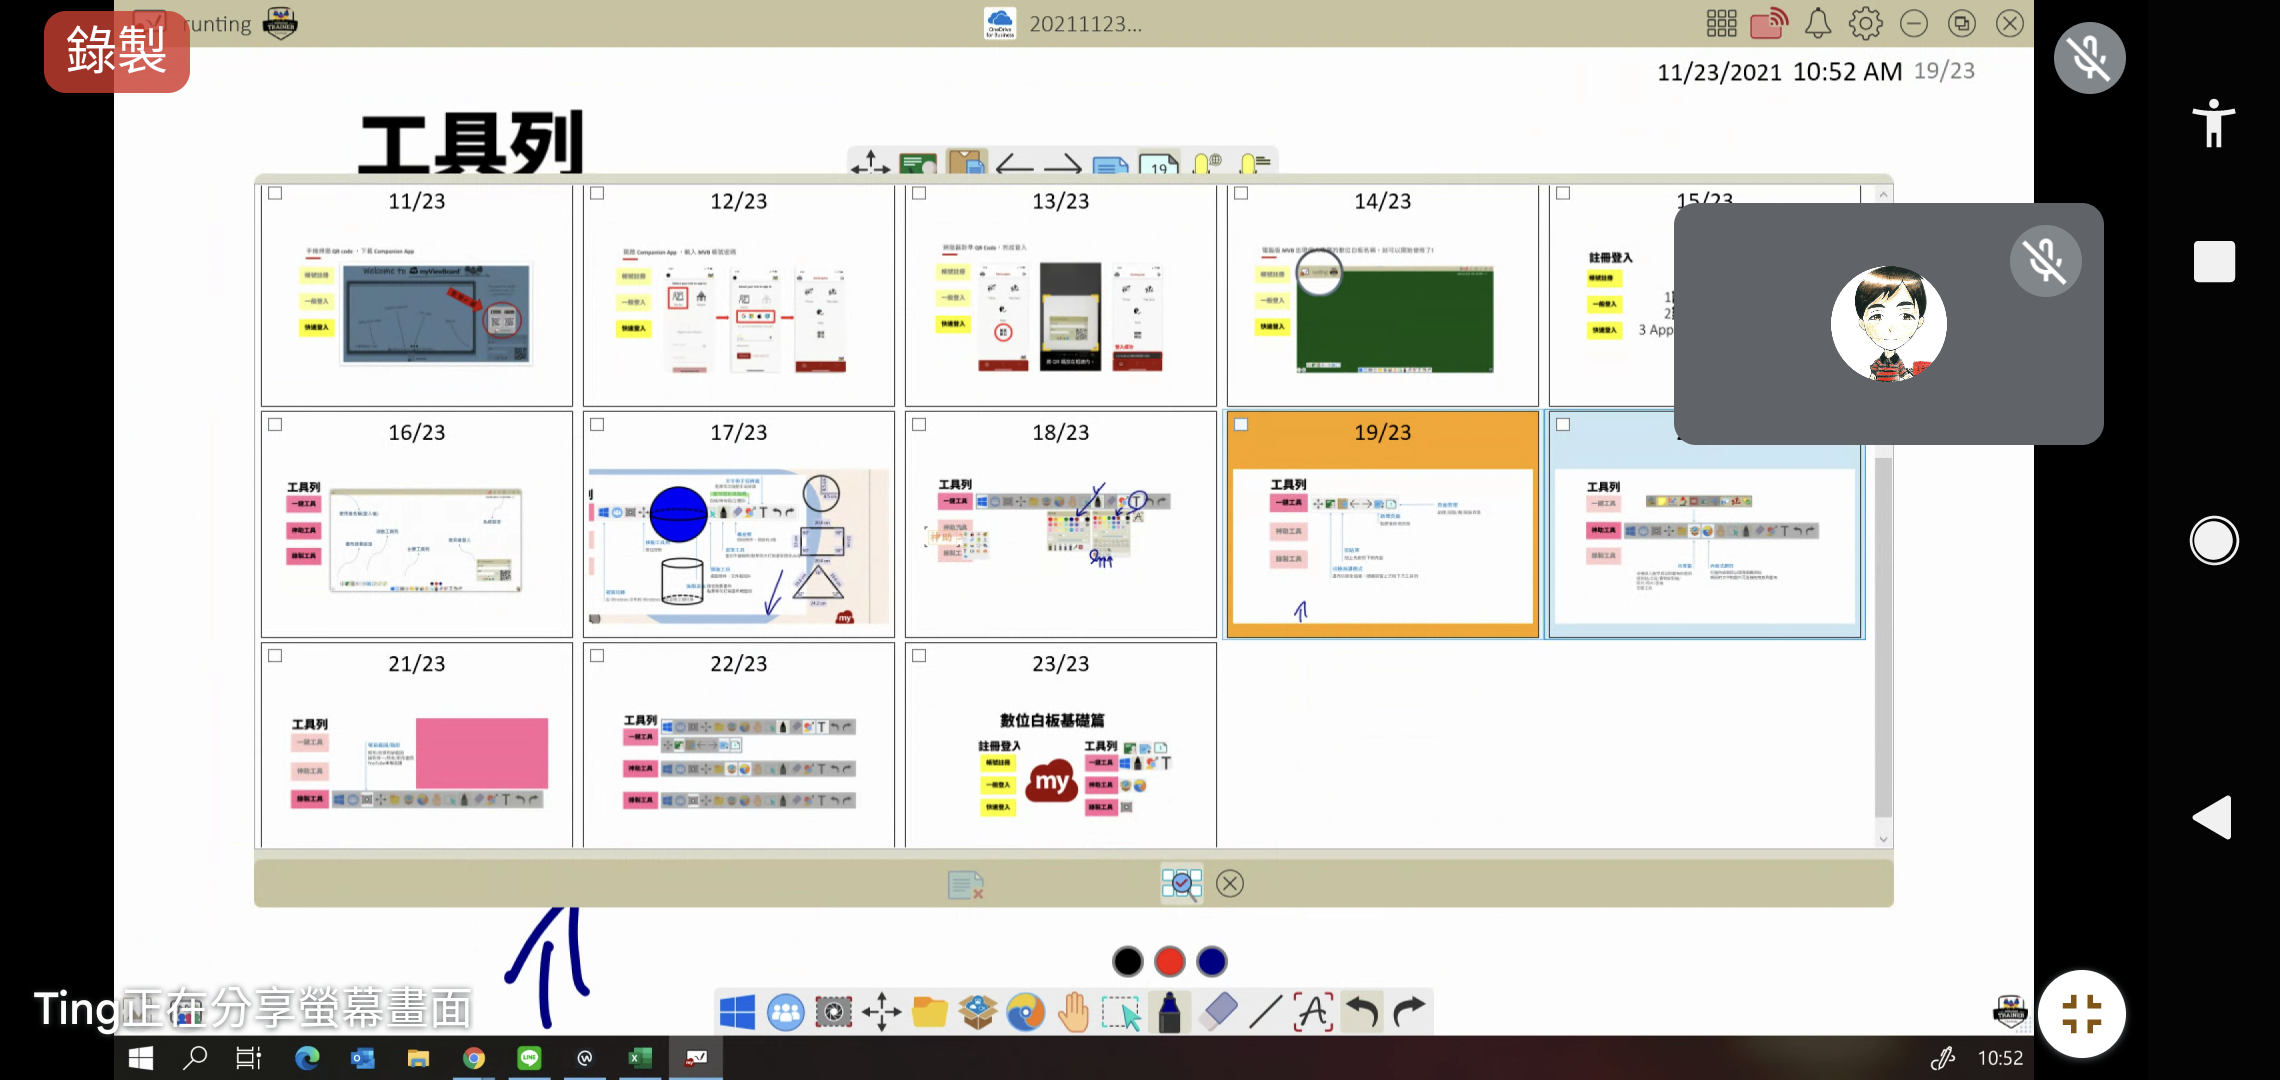2280x1080 pixels.
Task: Open the participants group icon
Action: click(785, 1012)
